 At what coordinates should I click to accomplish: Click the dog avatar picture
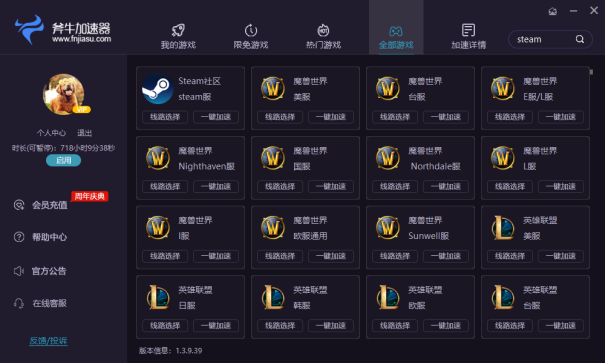click(64, 94)
